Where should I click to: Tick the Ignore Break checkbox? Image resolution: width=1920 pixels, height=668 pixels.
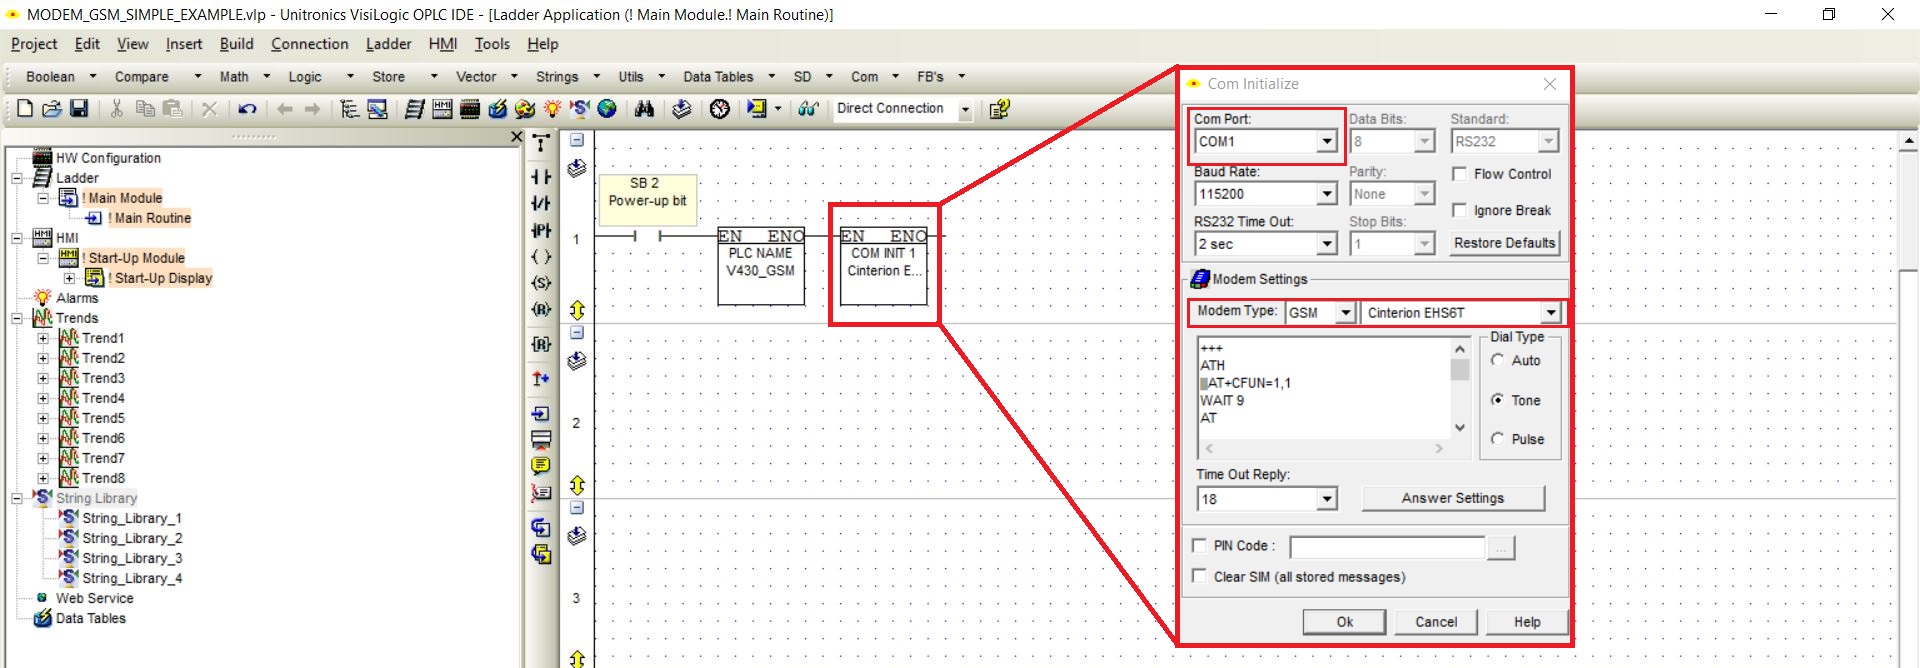pos(1460,210)
